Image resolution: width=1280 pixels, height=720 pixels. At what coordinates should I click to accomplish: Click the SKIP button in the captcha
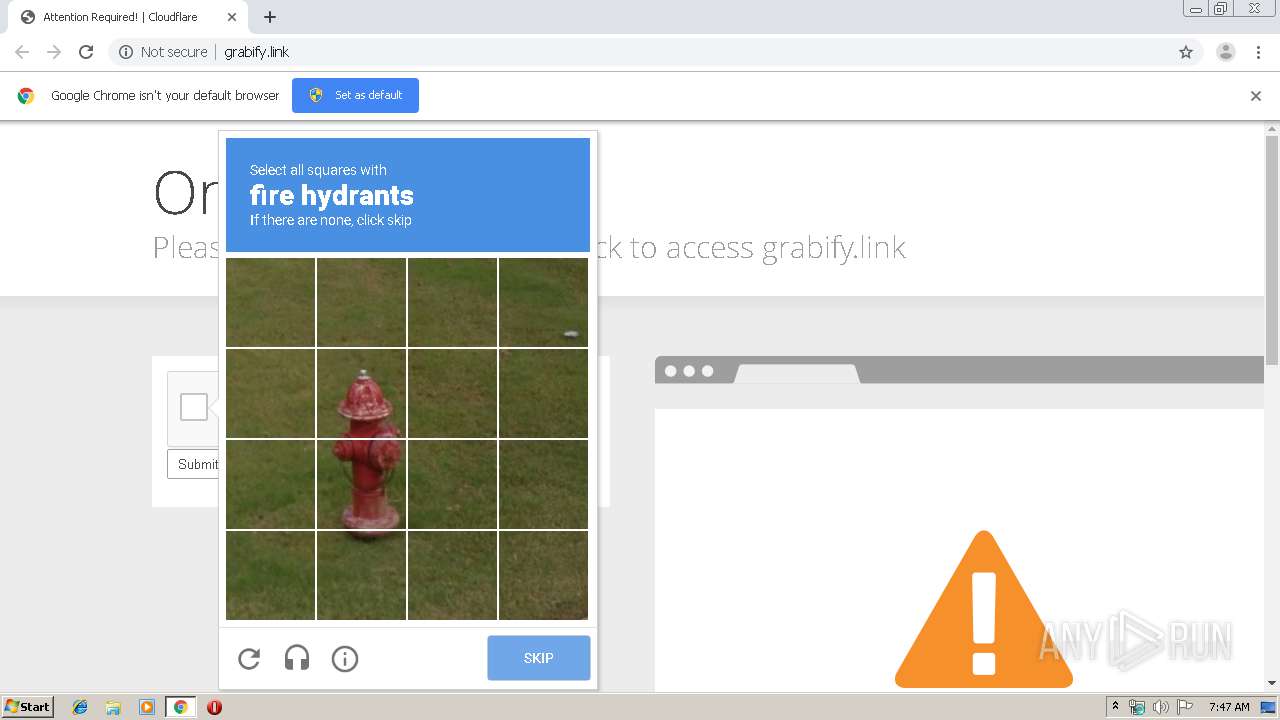point(539,658)
